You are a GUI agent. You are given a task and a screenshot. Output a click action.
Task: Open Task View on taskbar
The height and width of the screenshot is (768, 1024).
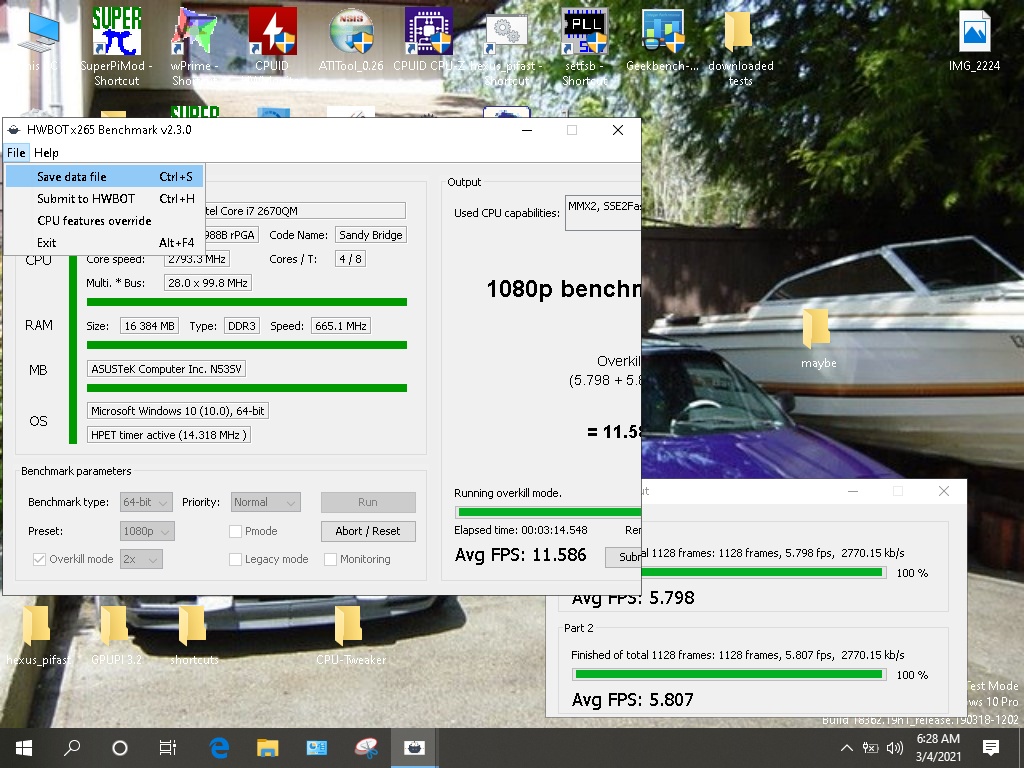[x=167, y=748]
